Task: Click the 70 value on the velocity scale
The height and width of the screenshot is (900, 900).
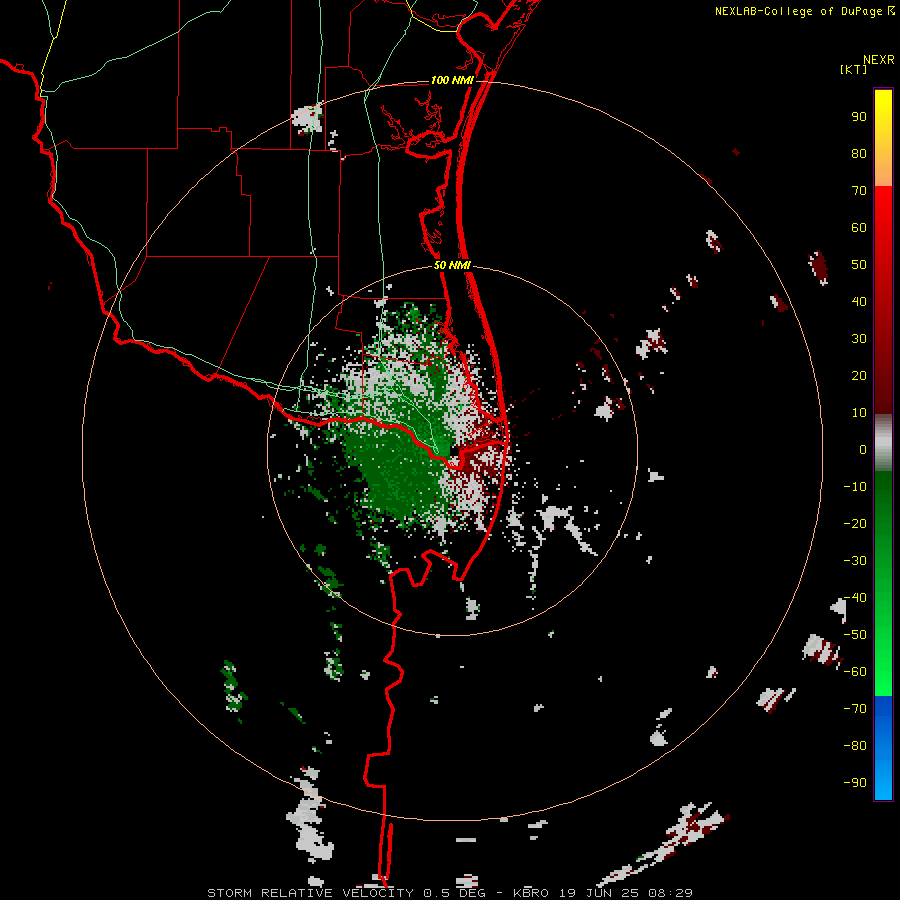Action: pyautogui.click(x=859, y=191)
